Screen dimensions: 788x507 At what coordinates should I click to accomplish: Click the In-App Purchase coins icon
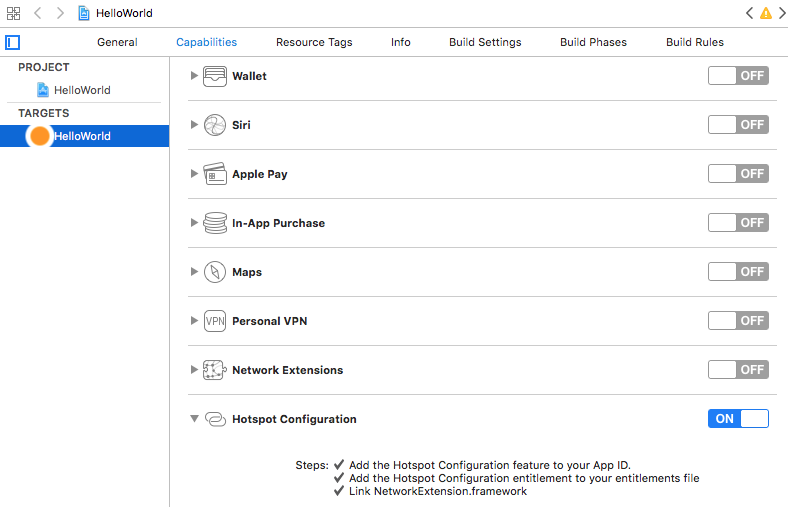pos(215,223)
